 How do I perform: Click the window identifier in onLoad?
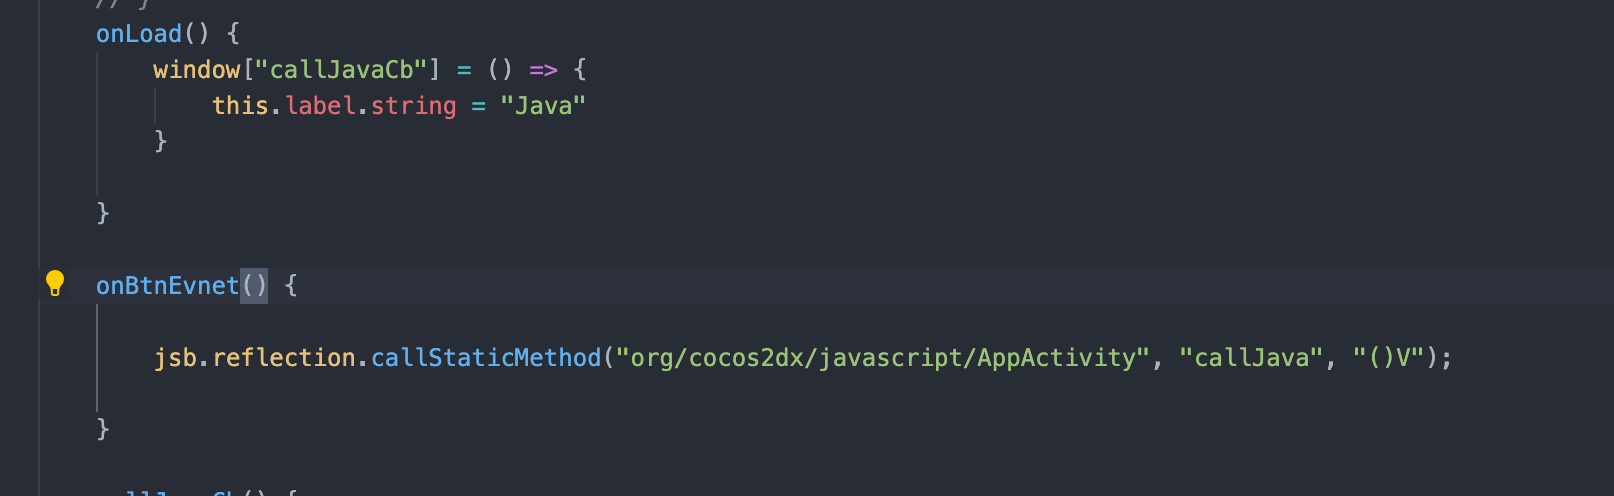click(x=196, y=70)
